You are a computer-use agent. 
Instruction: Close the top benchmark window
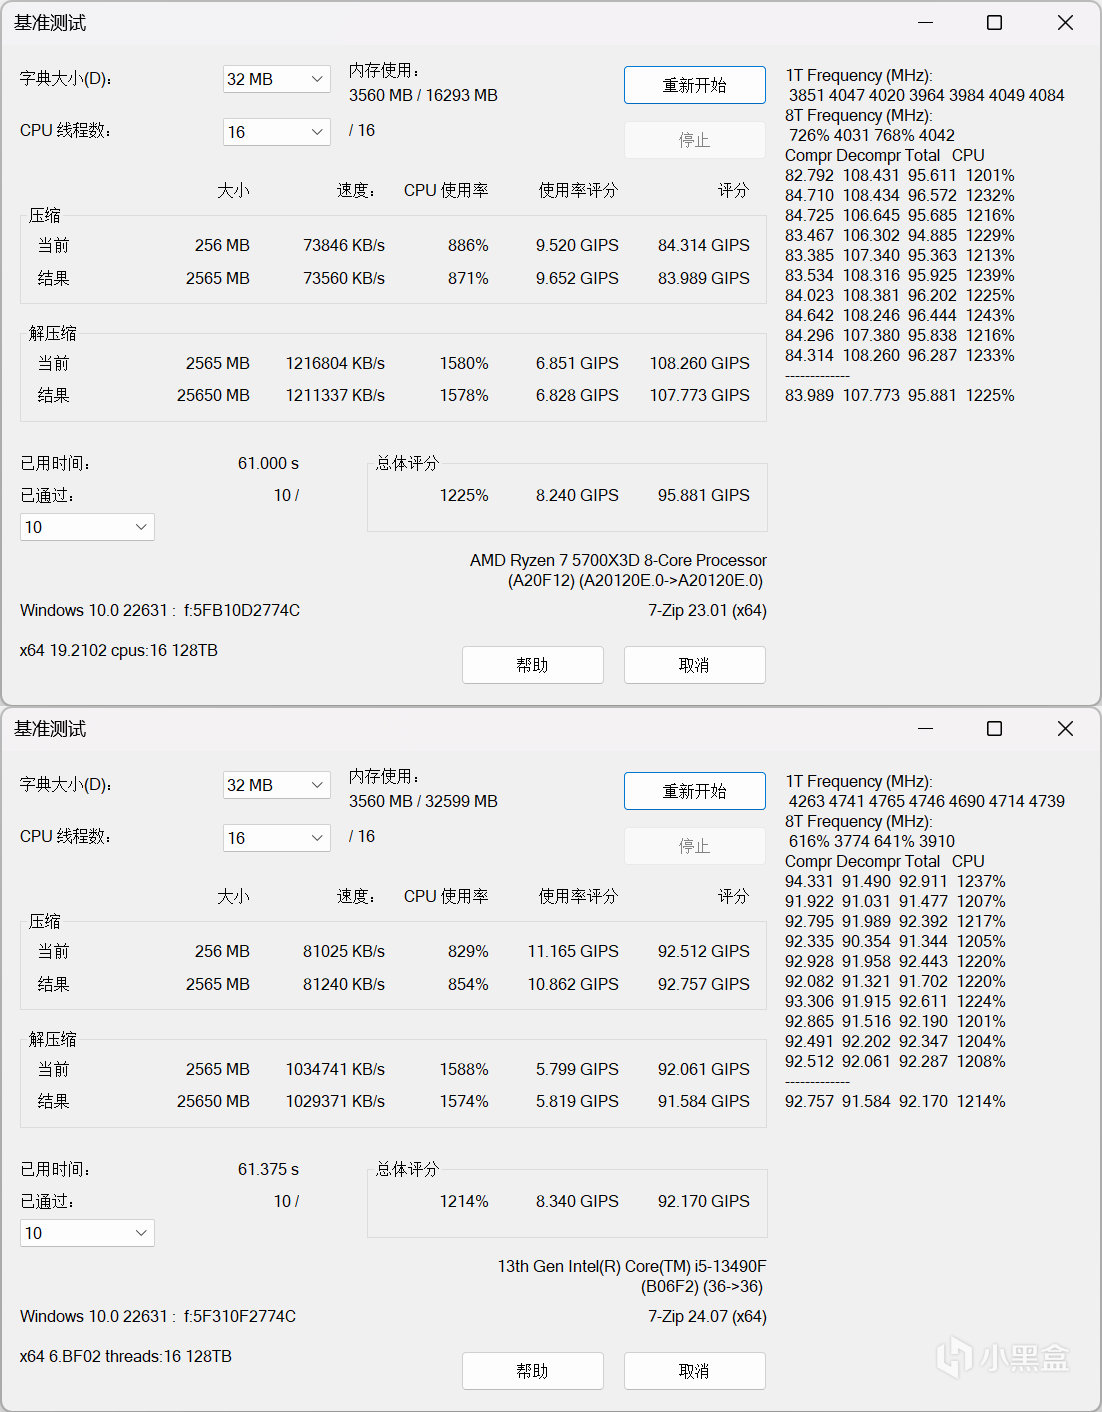point(1065,22)
